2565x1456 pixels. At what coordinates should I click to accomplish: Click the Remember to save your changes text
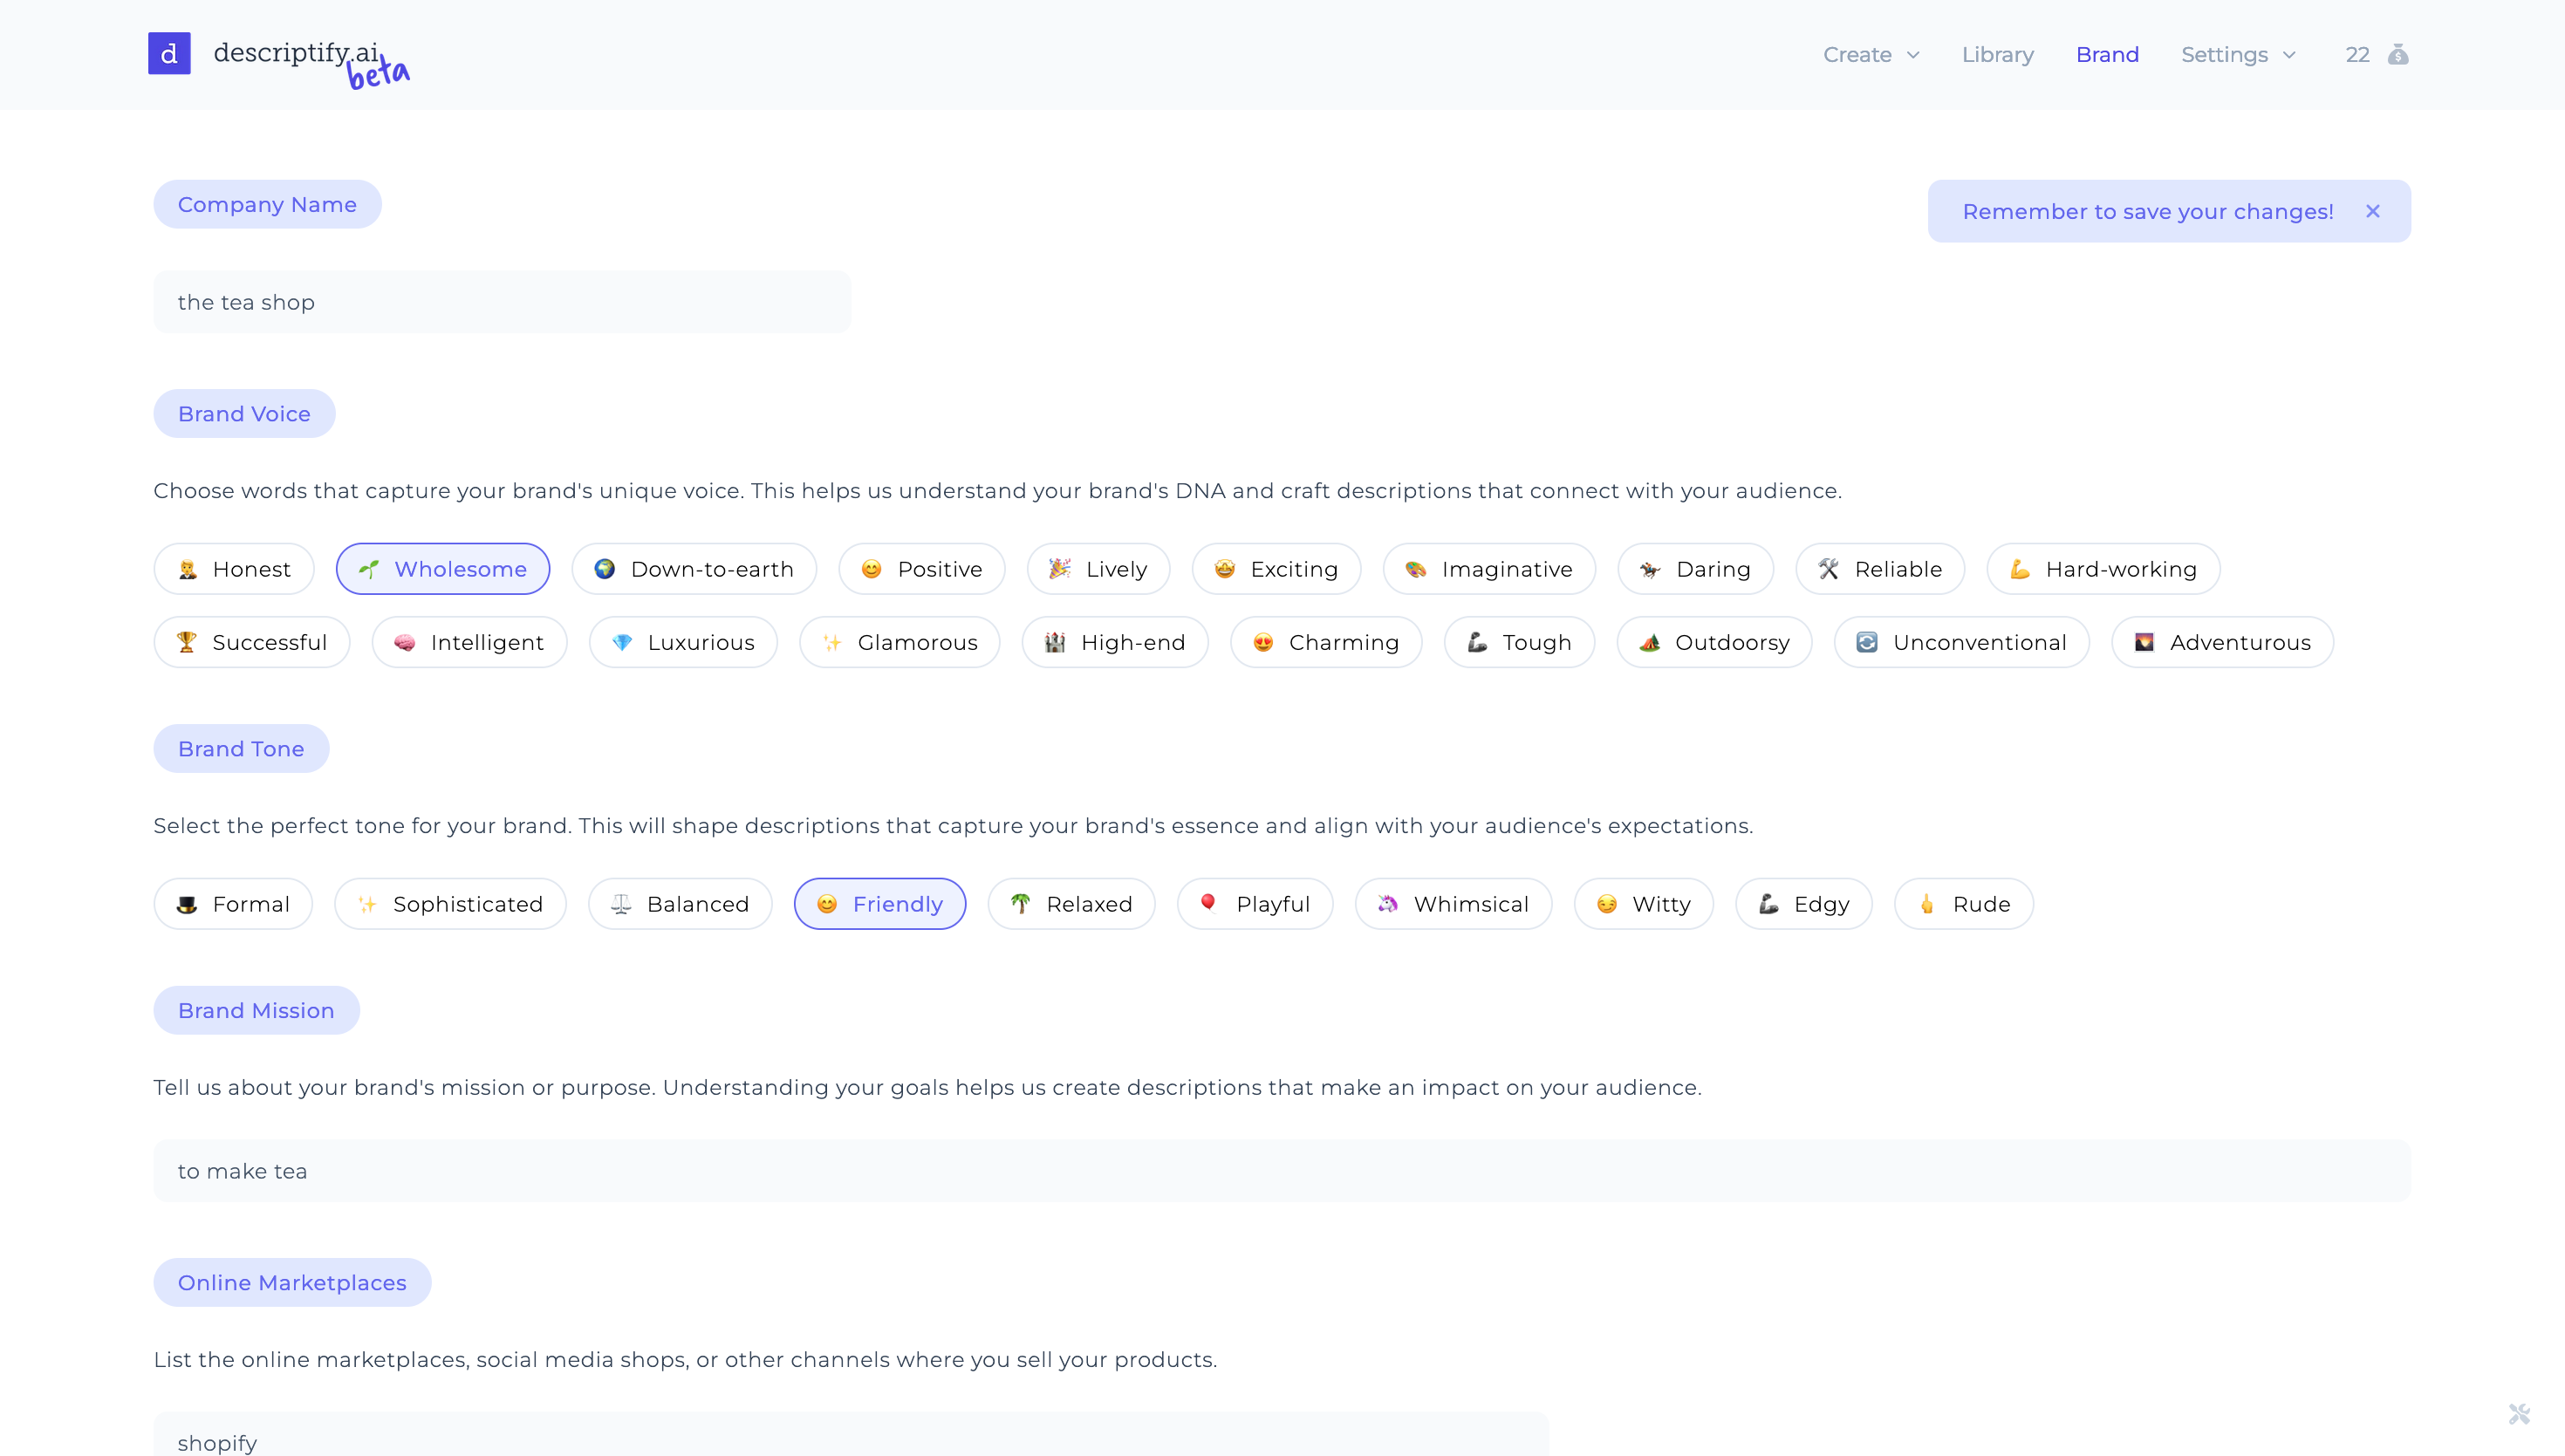tap(2147, 211)
